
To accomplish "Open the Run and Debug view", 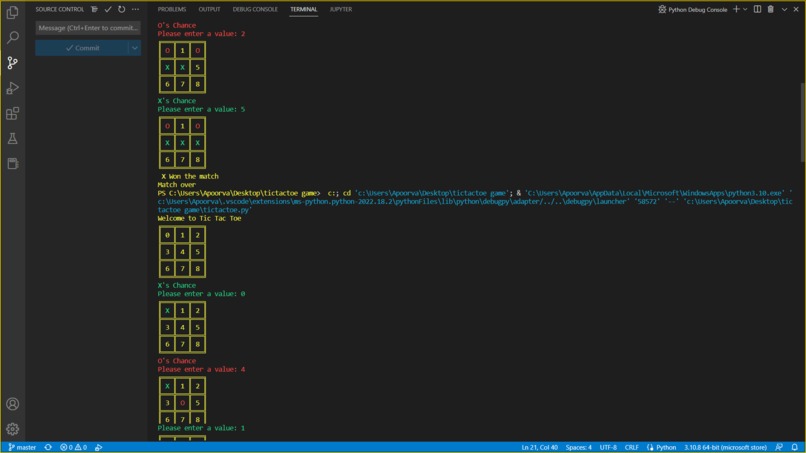I will (x=12, y=88).
